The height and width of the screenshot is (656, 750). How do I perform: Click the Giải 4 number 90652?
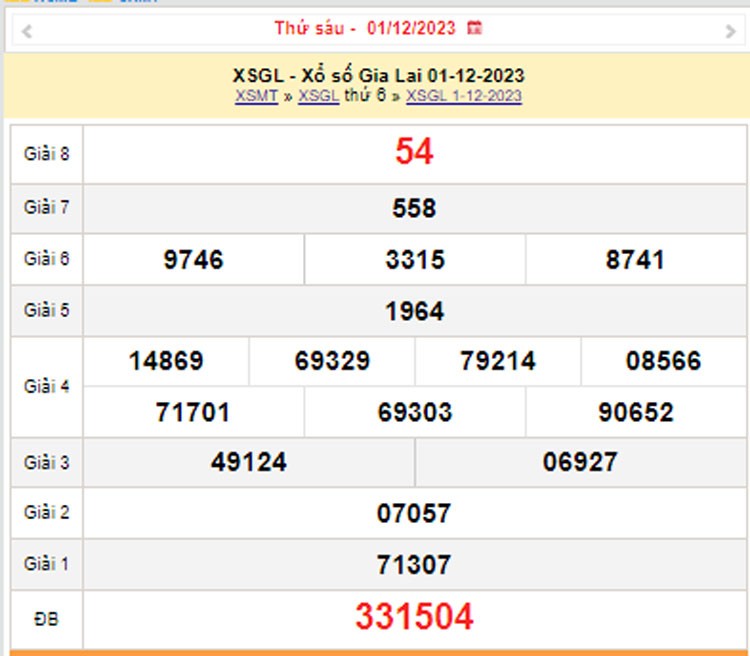coord(635,412)
